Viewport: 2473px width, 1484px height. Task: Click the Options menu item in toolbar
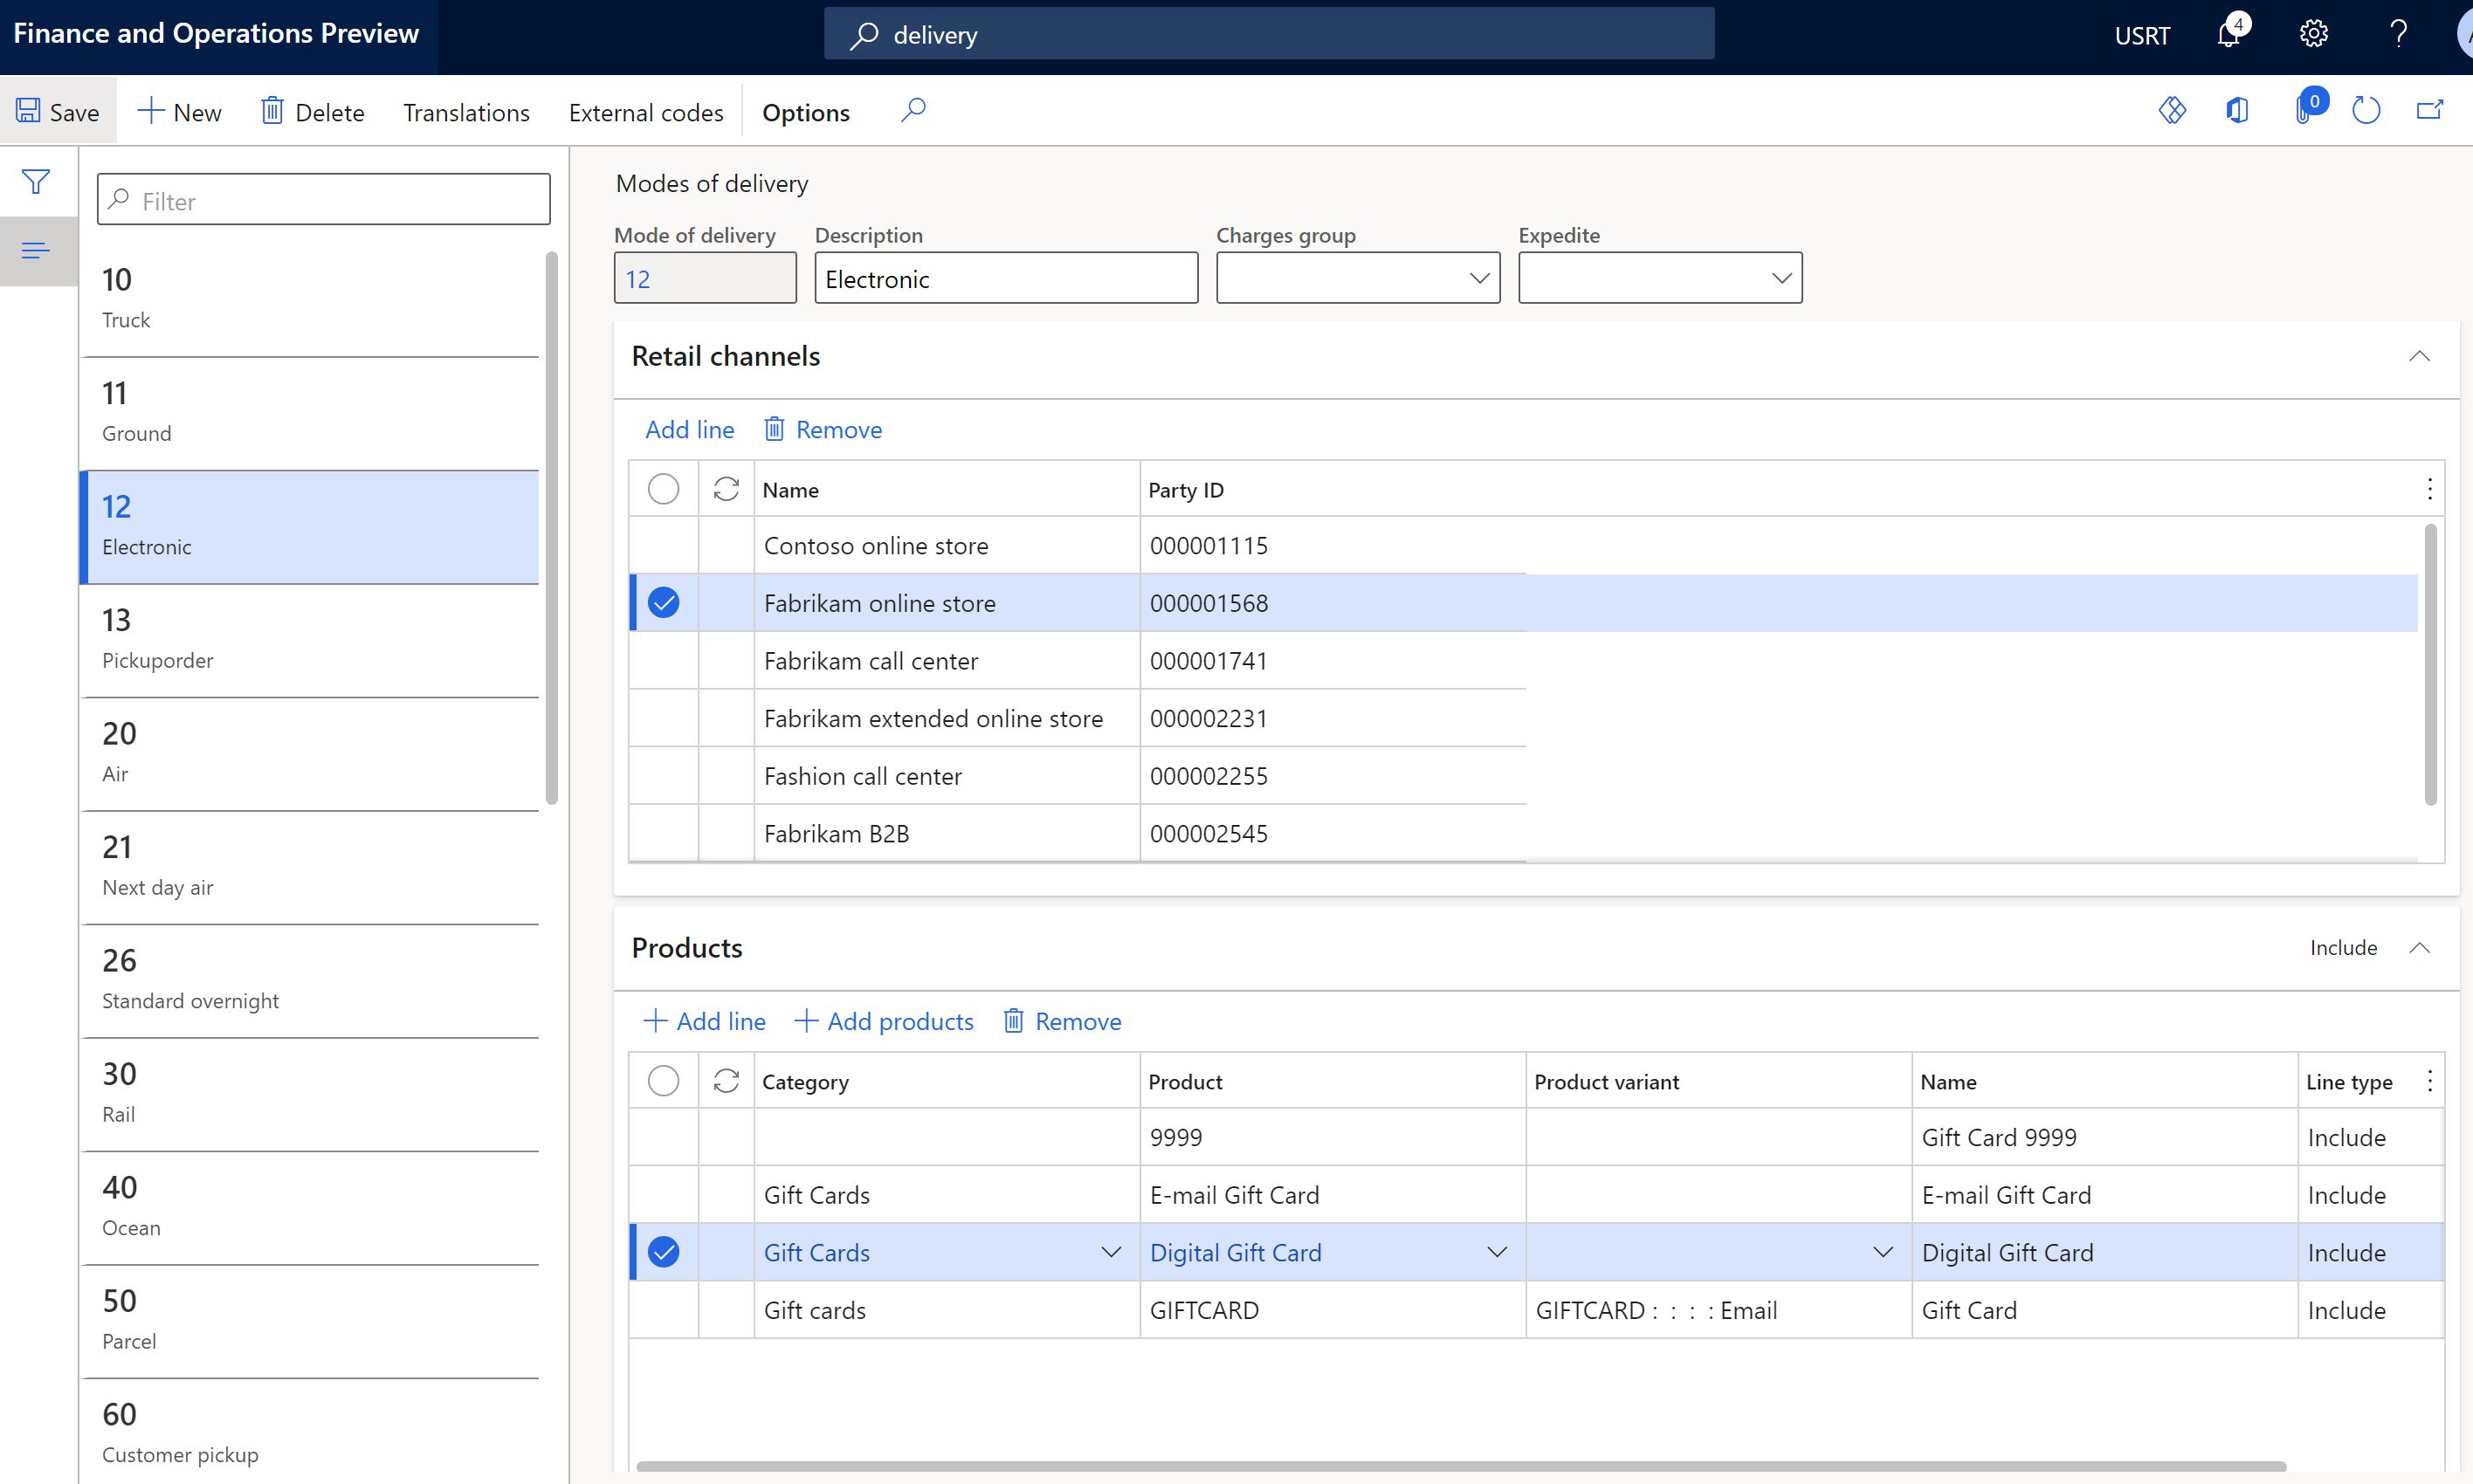(805, 112)
